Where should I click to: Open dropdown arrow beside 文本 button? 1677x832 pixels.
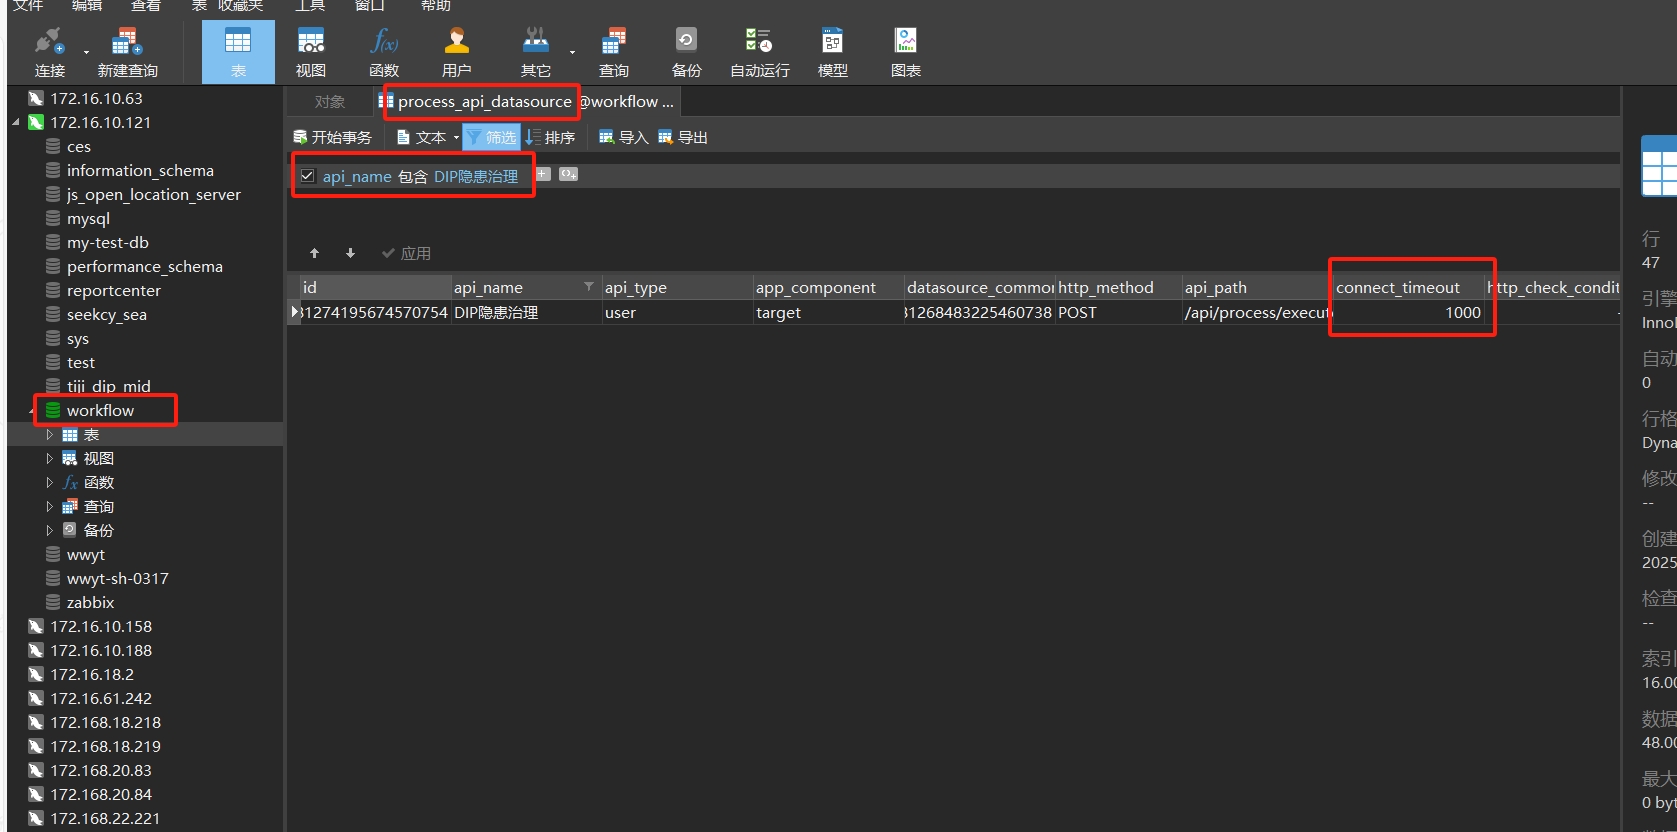(456, 138)
